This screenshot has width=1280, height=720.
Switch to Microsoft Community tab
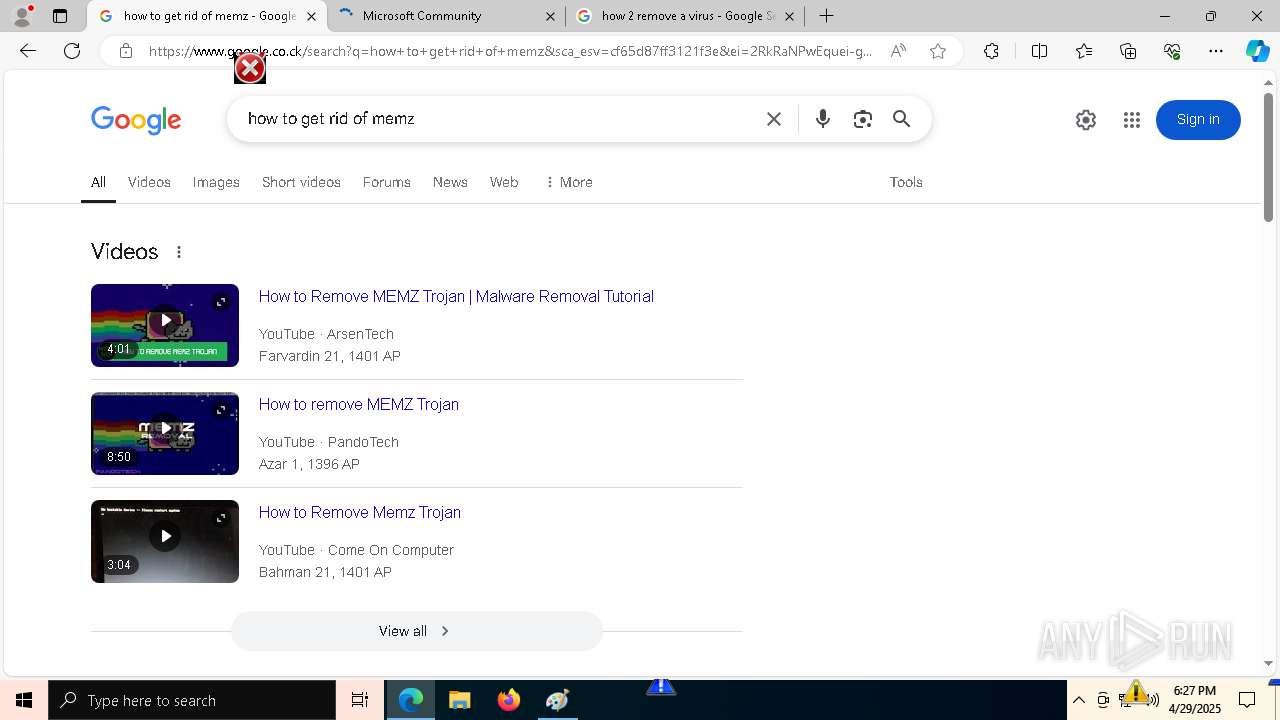pyautogui.click(x=446, y=16)
